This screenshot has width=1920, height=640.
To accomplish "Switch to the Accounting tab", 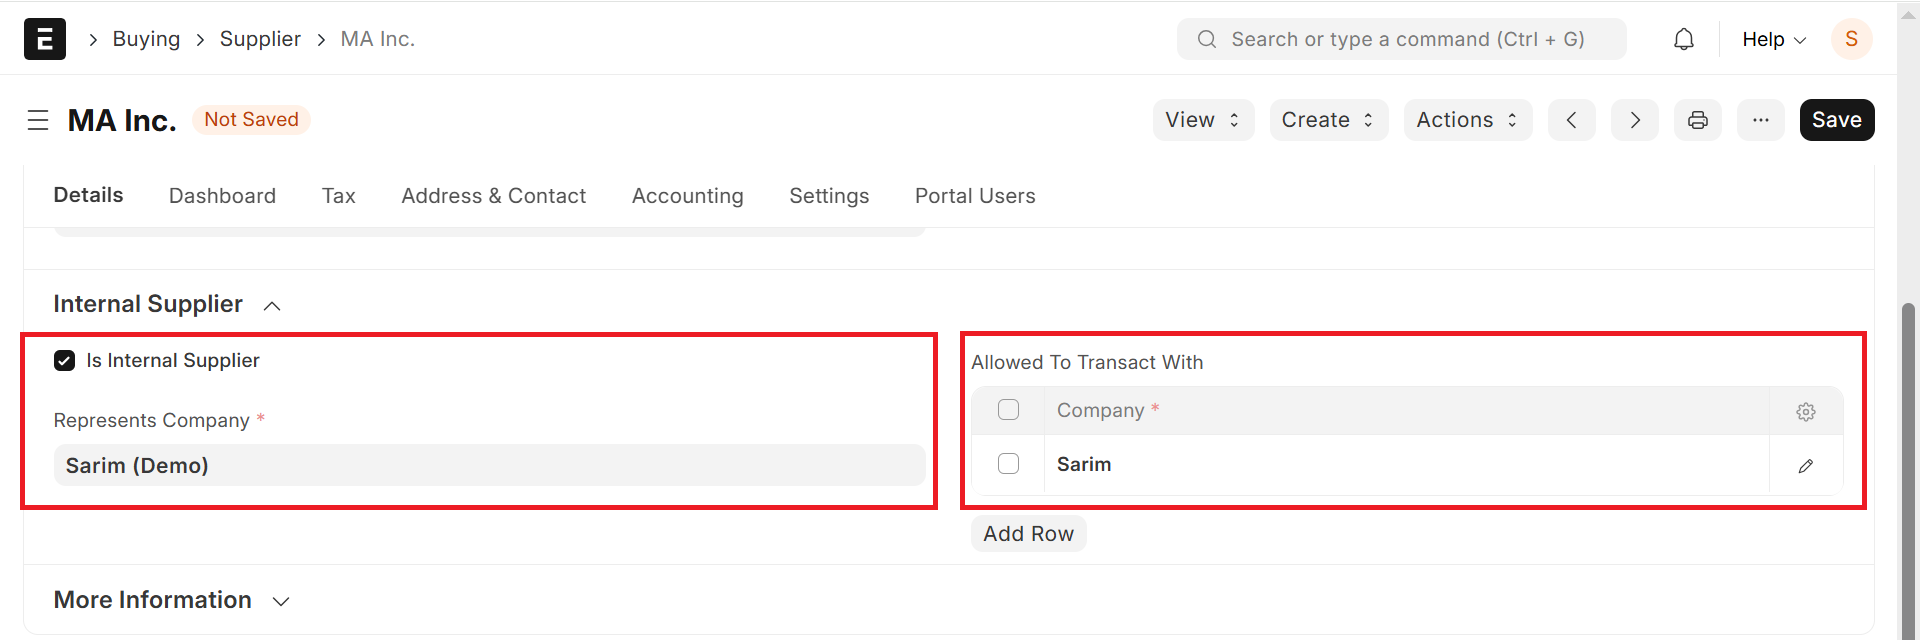I will click(x=687, y=196).
